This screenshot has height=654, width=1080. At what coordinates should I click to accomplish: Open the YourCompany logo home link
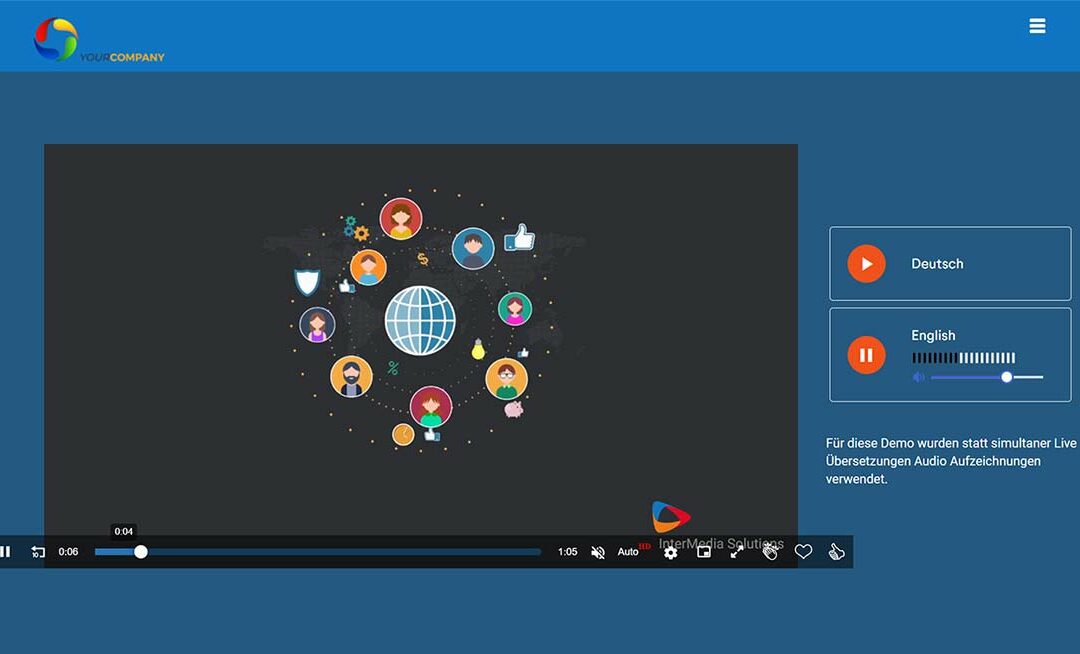pyautogui.click(x=99, y=40)
